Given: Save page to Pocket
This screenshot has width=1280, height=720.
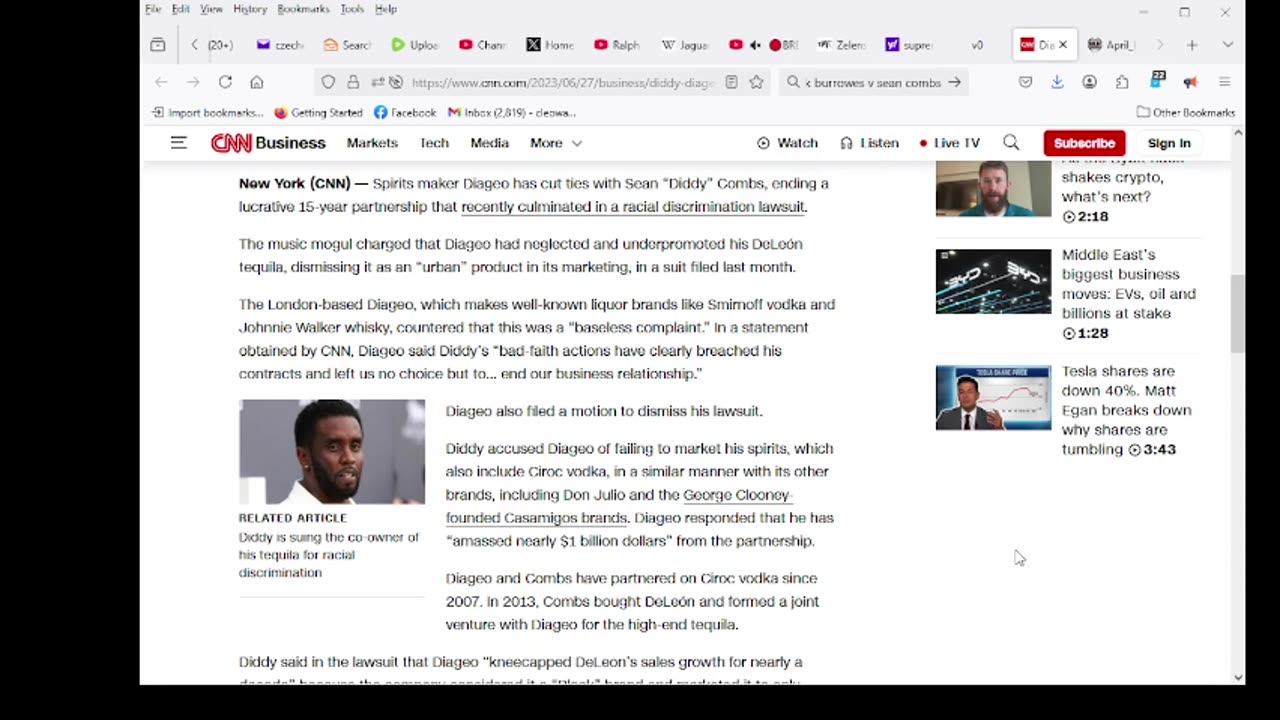Looking at the screenshot, I should [x=1025, y=82].
